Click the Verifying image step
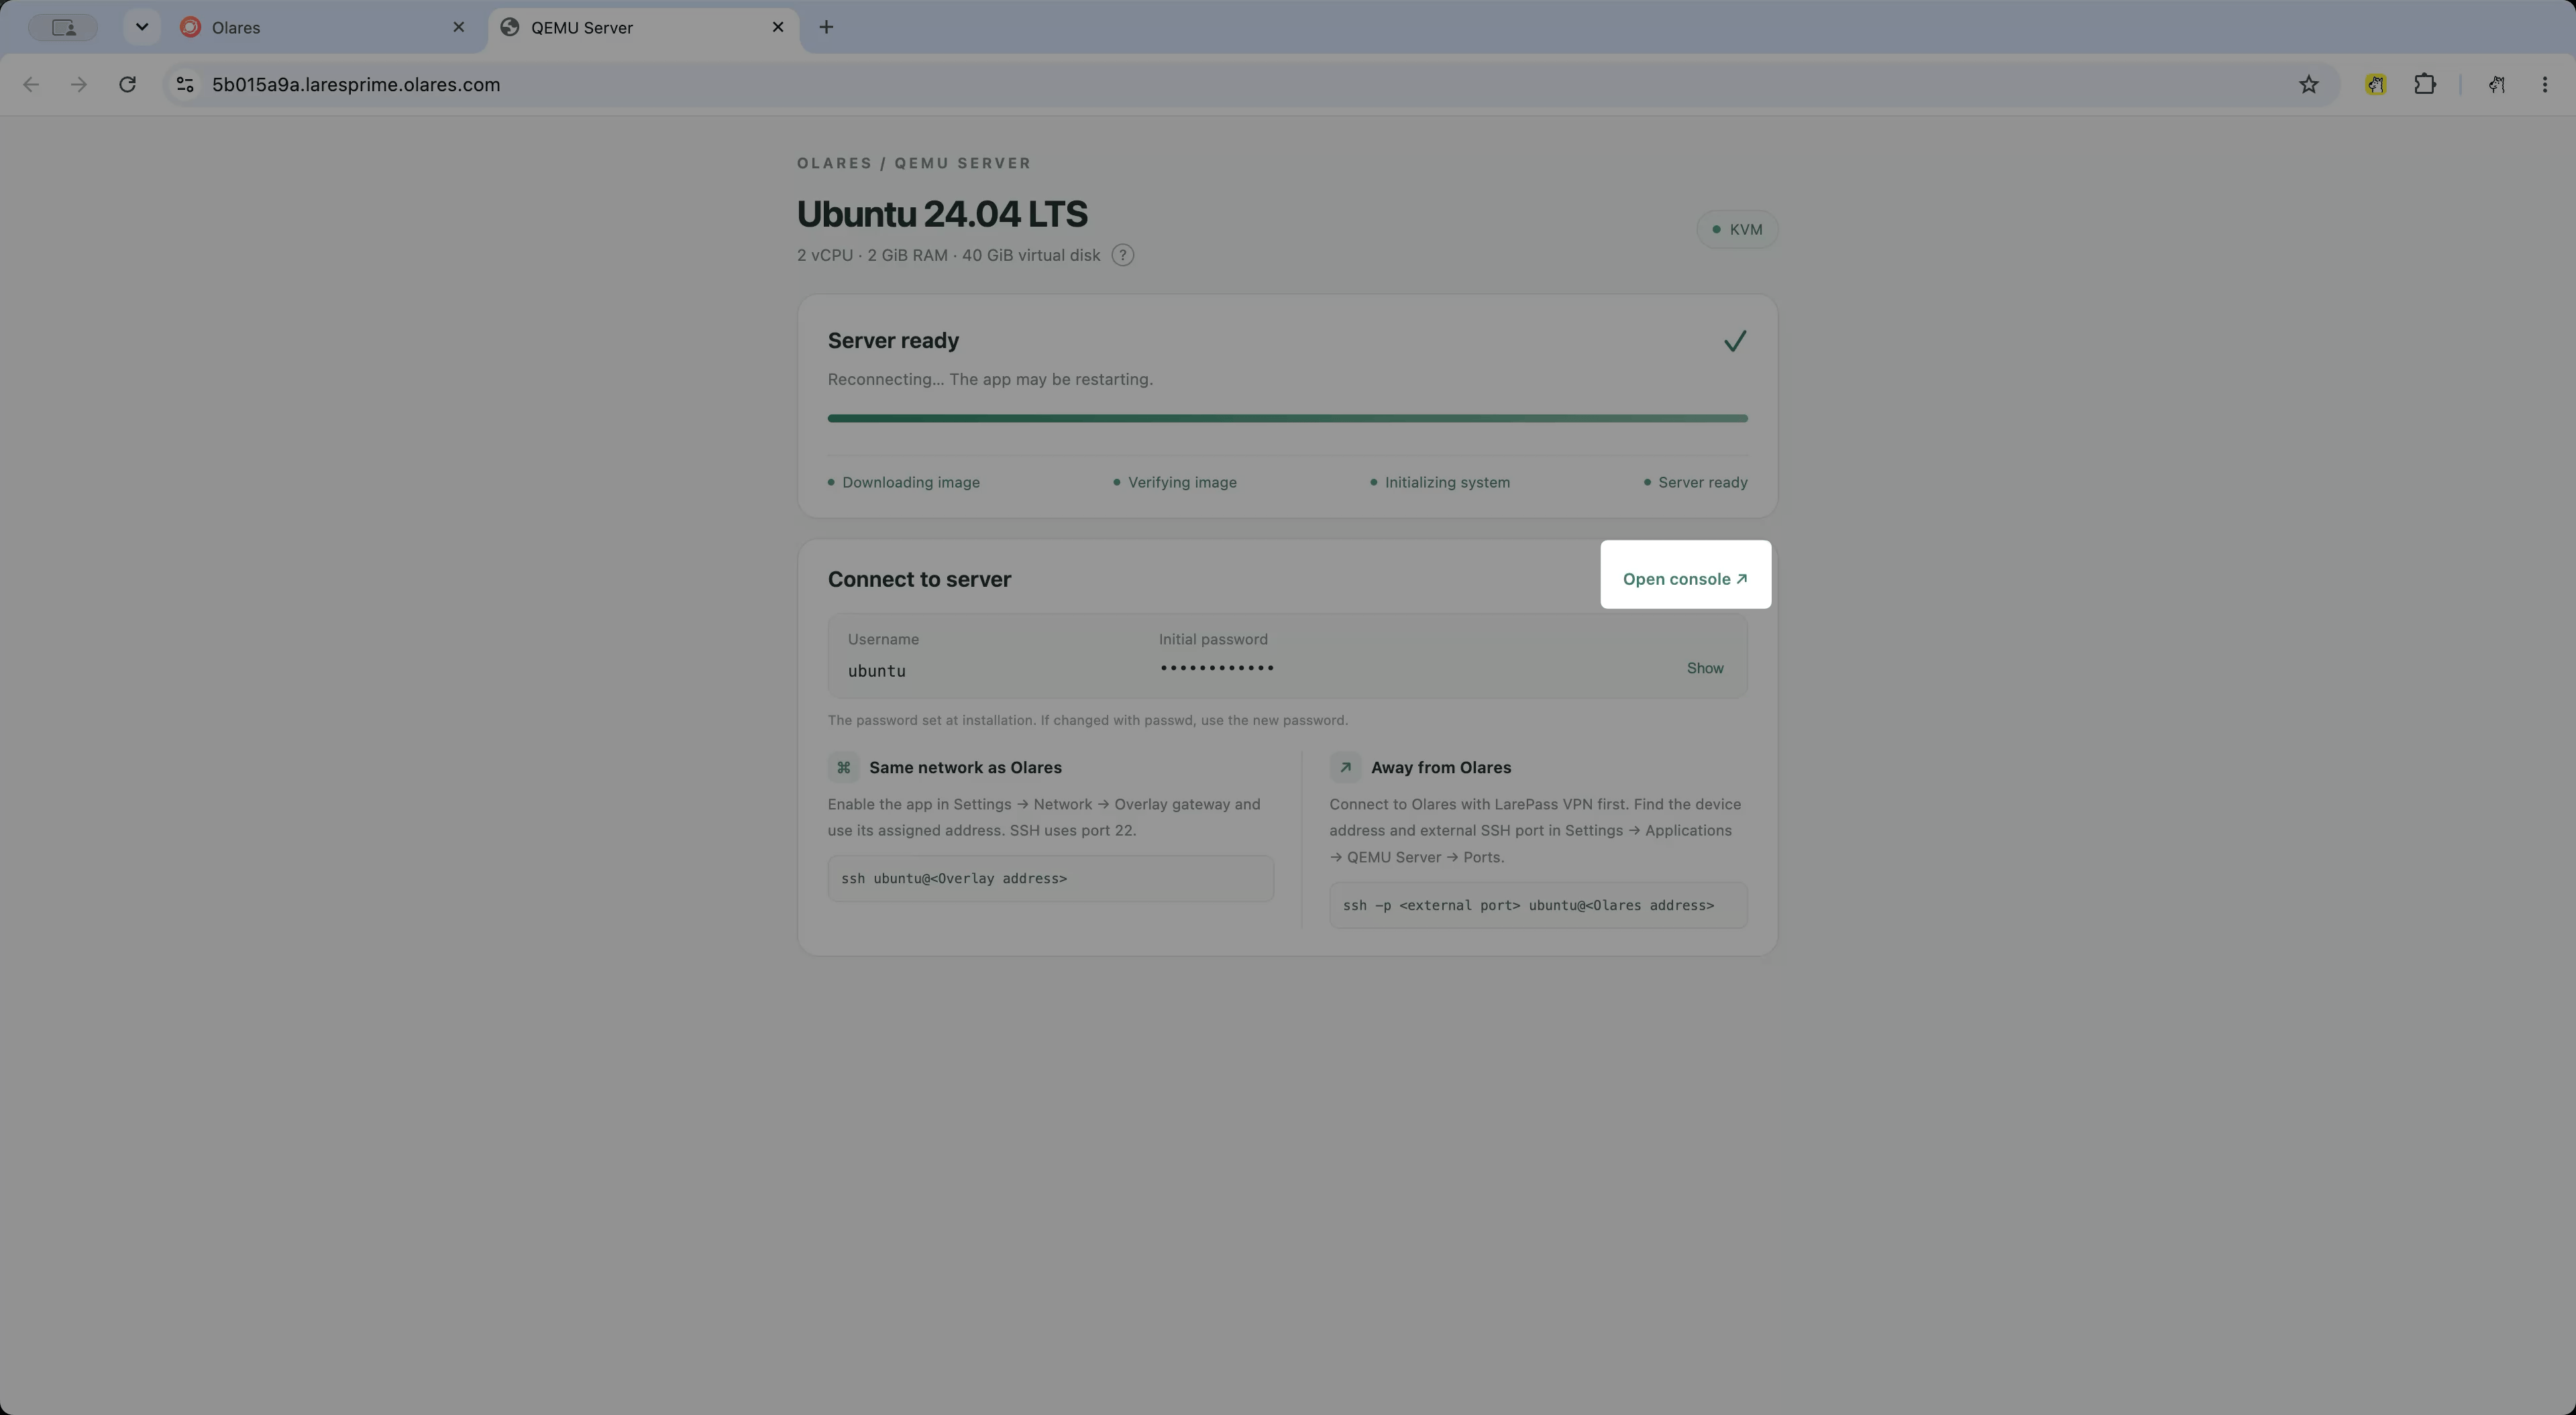This screenshot has height=1415, width=2576. tap(1175, 482)
